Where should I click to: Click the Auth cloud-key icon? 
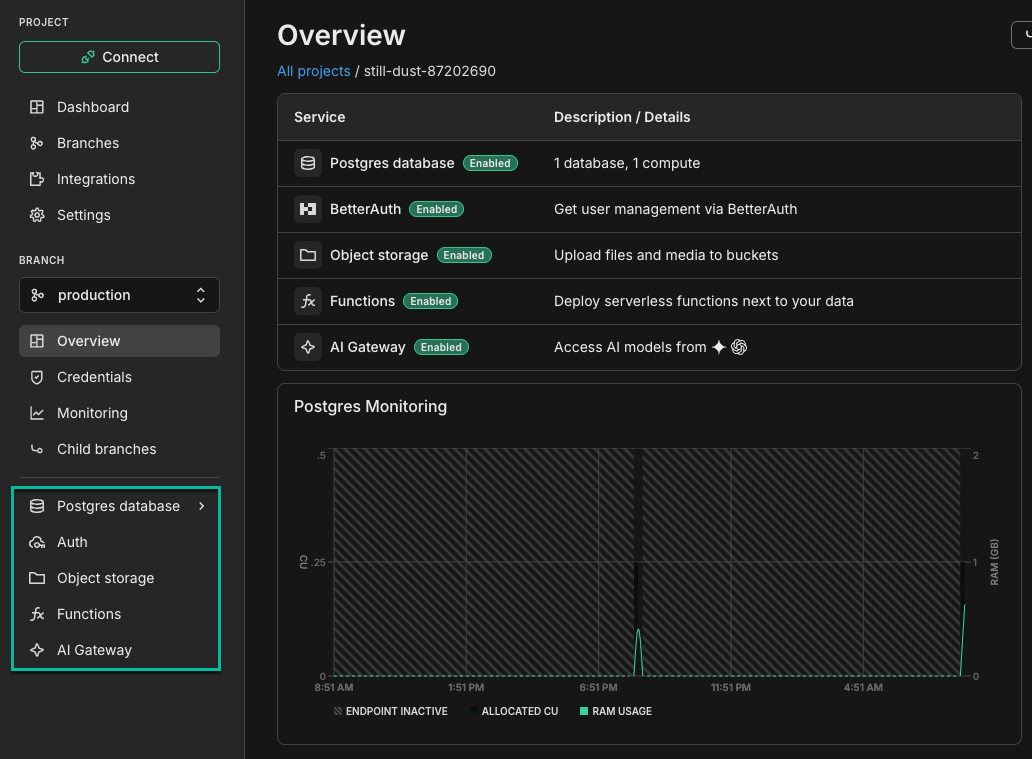[x=37, y=542]
